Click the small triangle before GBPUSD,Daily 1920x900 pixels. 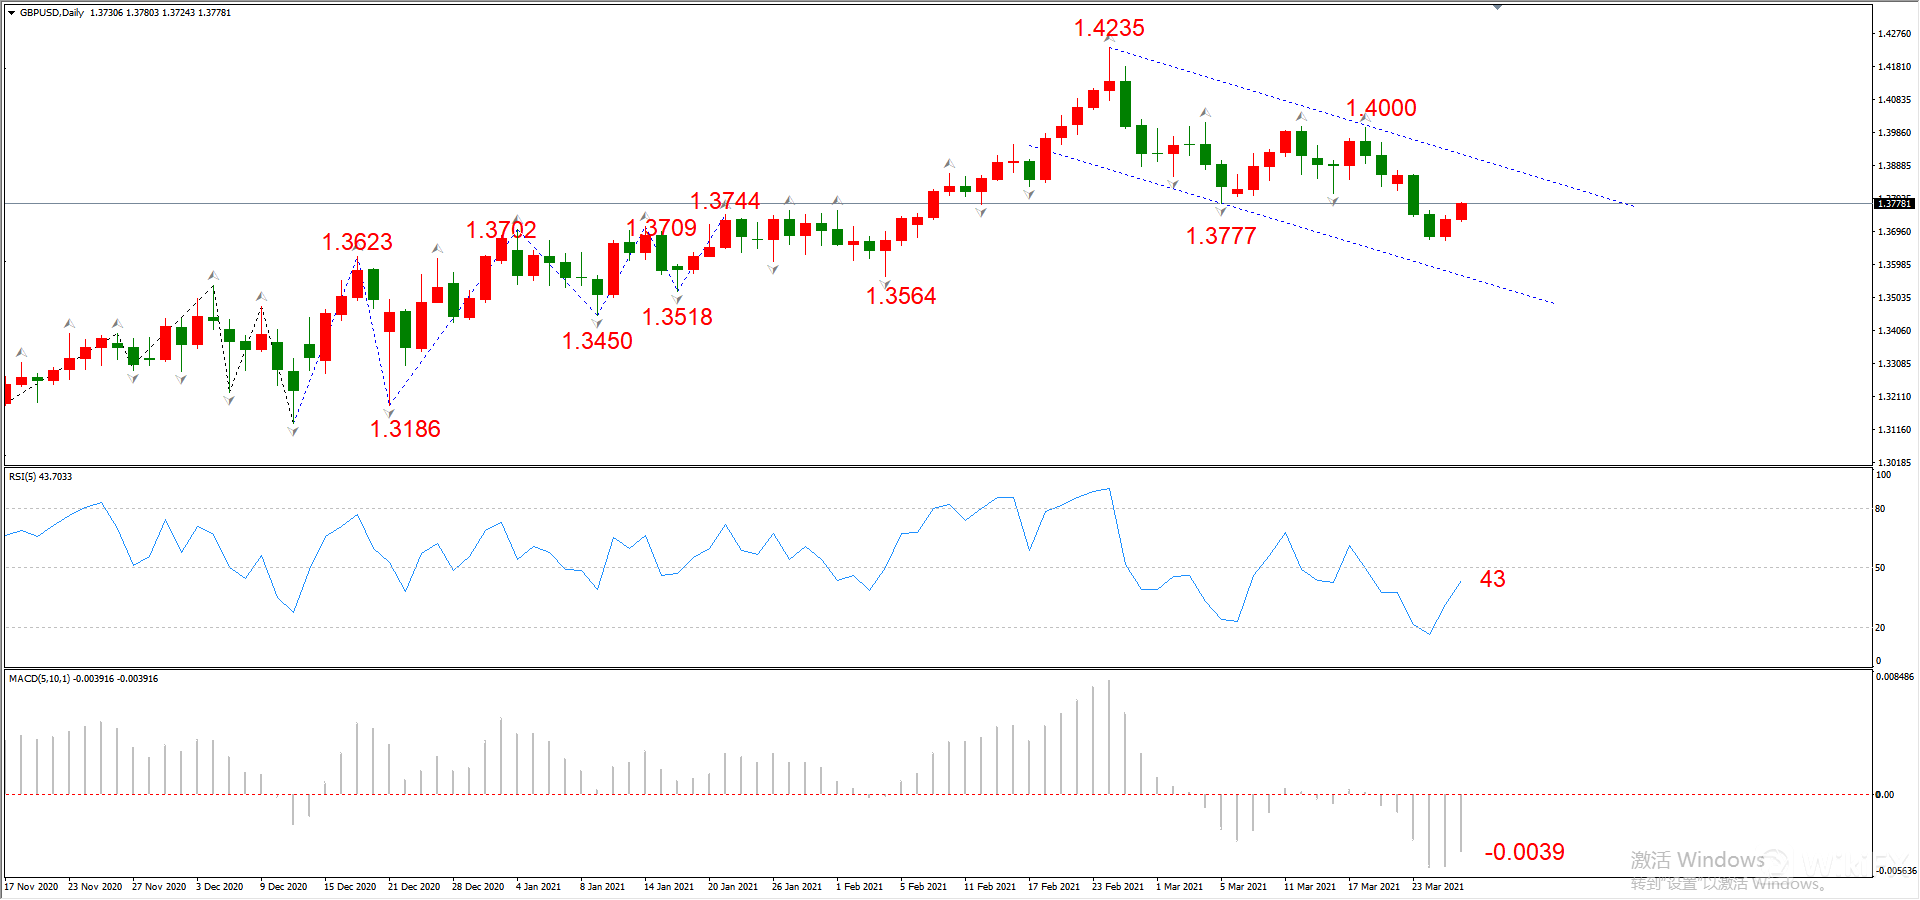click(11, 13)
